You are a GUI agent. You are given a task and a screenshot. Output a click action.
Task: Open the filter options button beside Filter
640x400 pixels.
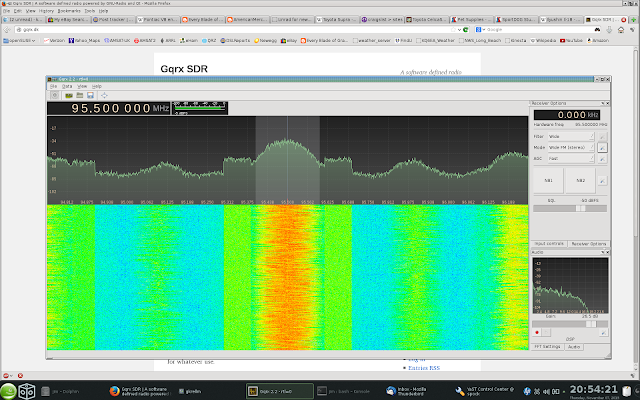click(x=602, y=136)
